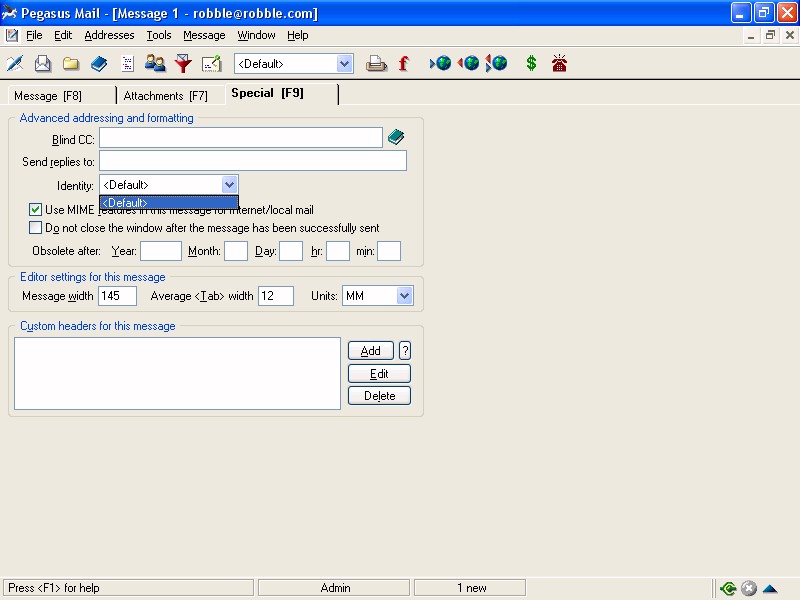Viewport: 800px width, 600px height.
Task: Open the Addresses menu
Action: pyautogui.click(x=109, y=35)
